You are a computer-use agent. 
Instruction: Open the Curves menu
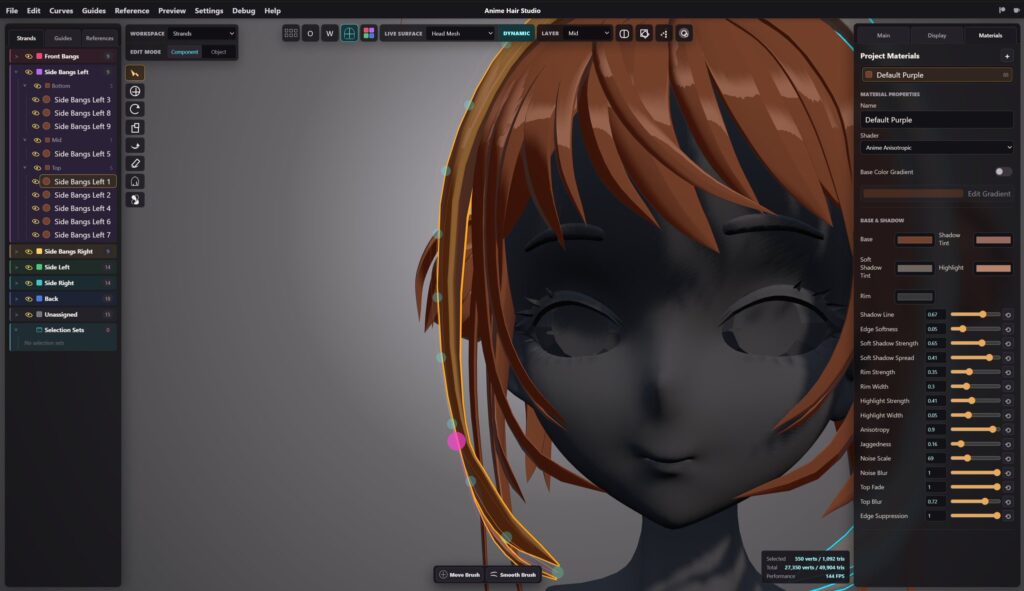pyautogui.click(x=61, y=10)
